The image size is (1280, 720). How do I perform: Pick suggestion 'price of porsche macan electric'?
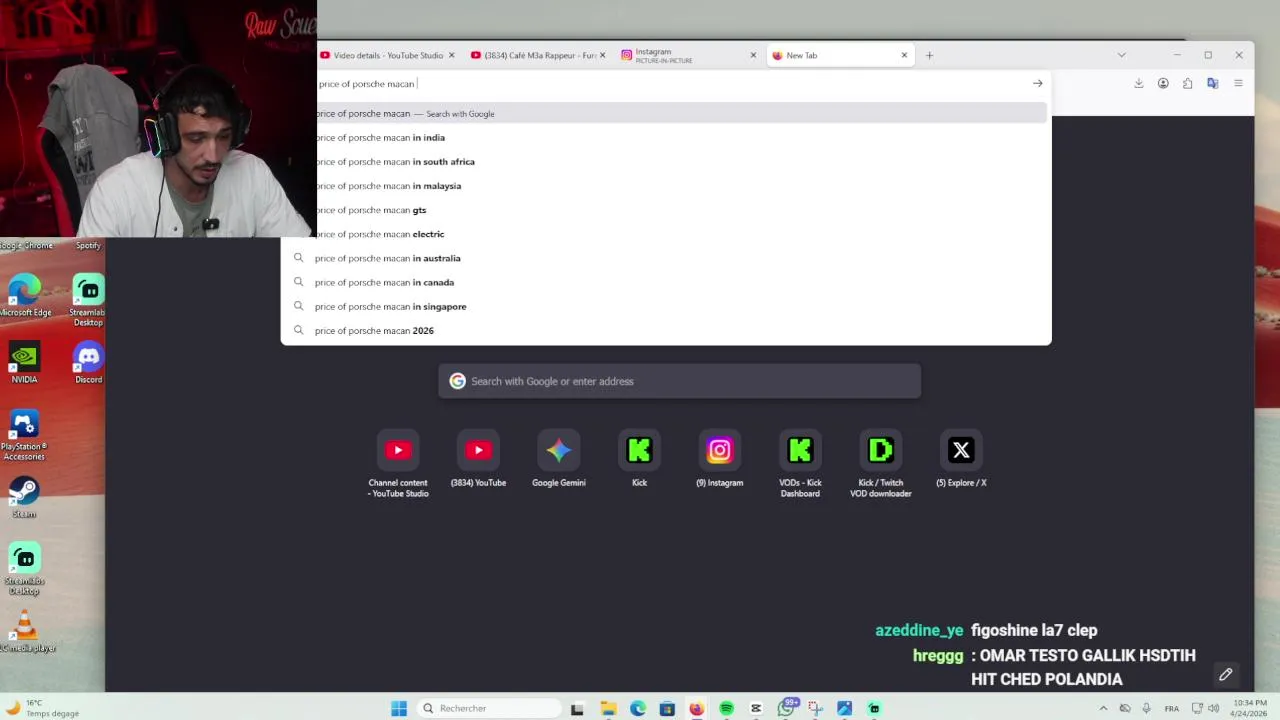(682, 234)
